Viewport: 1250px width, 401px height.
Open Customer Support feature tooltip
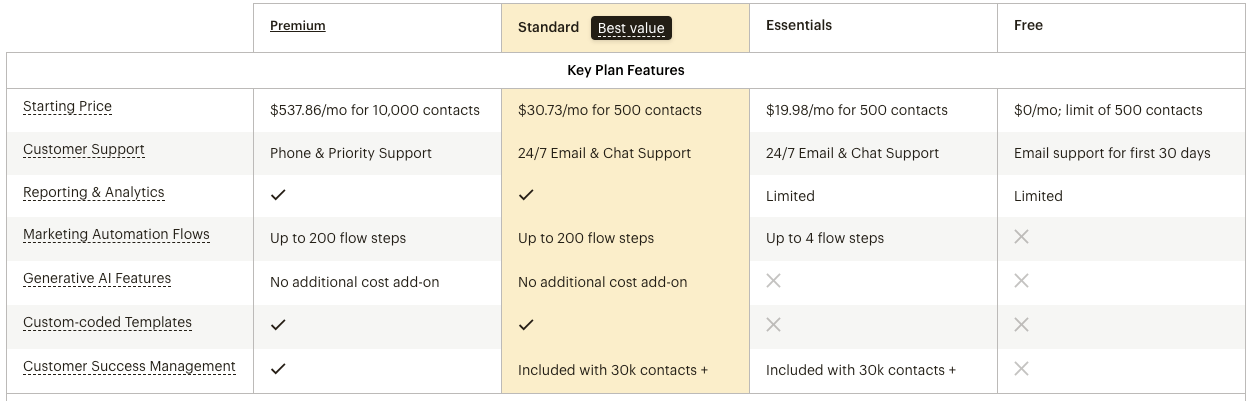(83, 150)
